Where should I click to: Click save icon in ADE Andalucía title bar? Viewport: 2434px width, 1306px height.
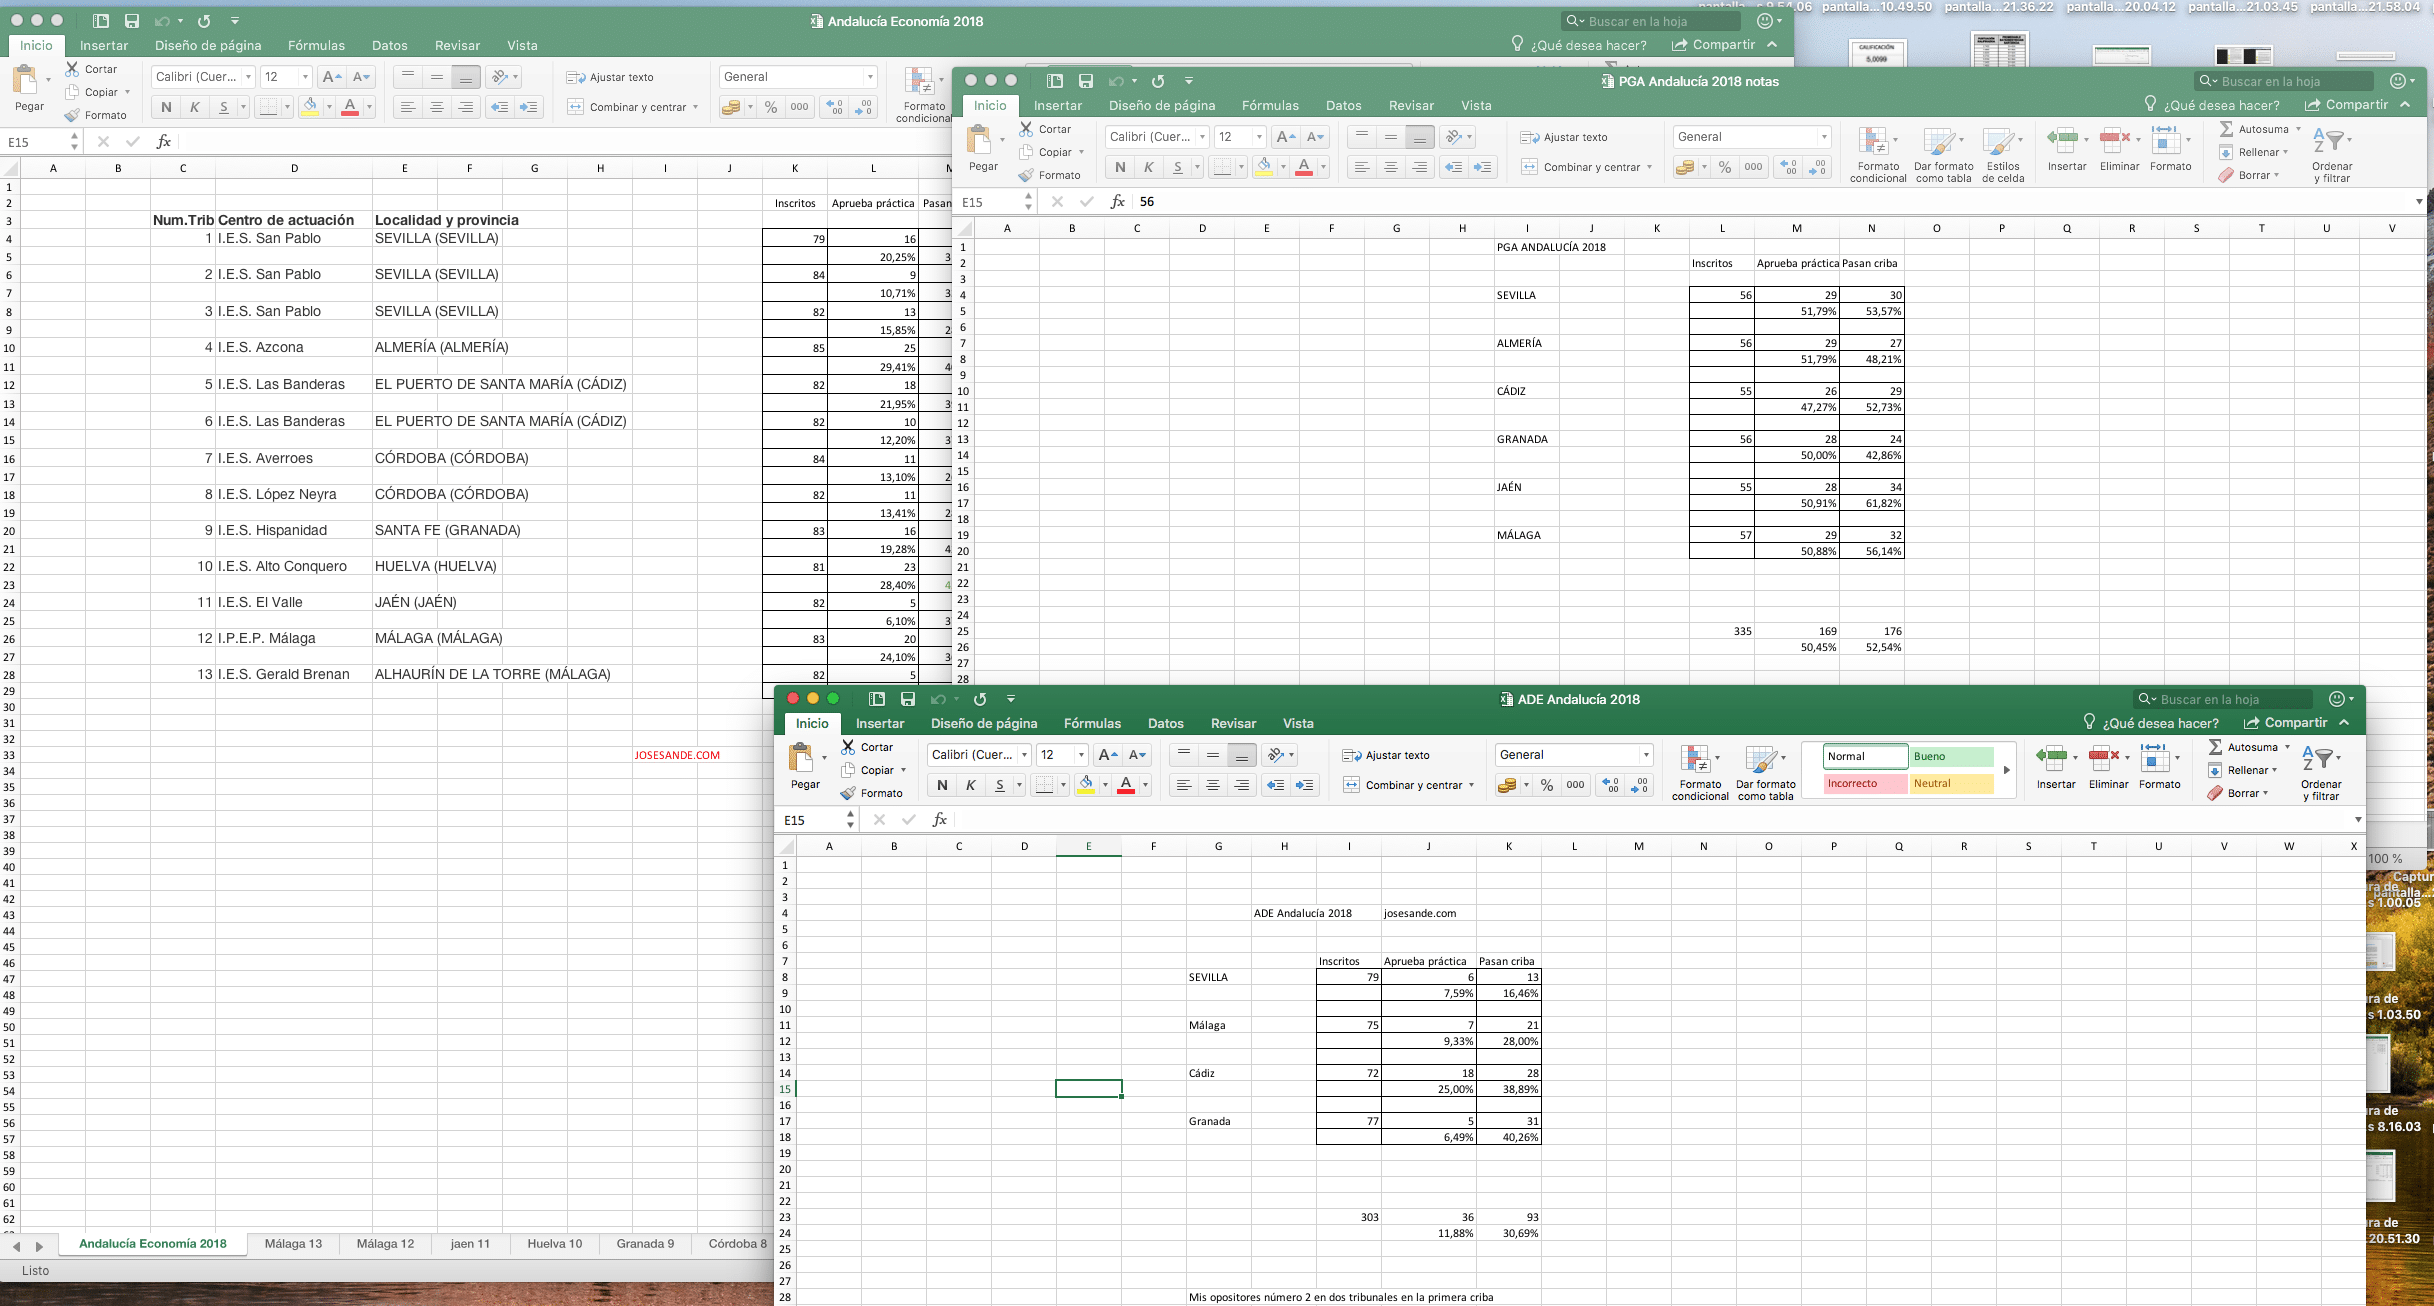point(907,699)
